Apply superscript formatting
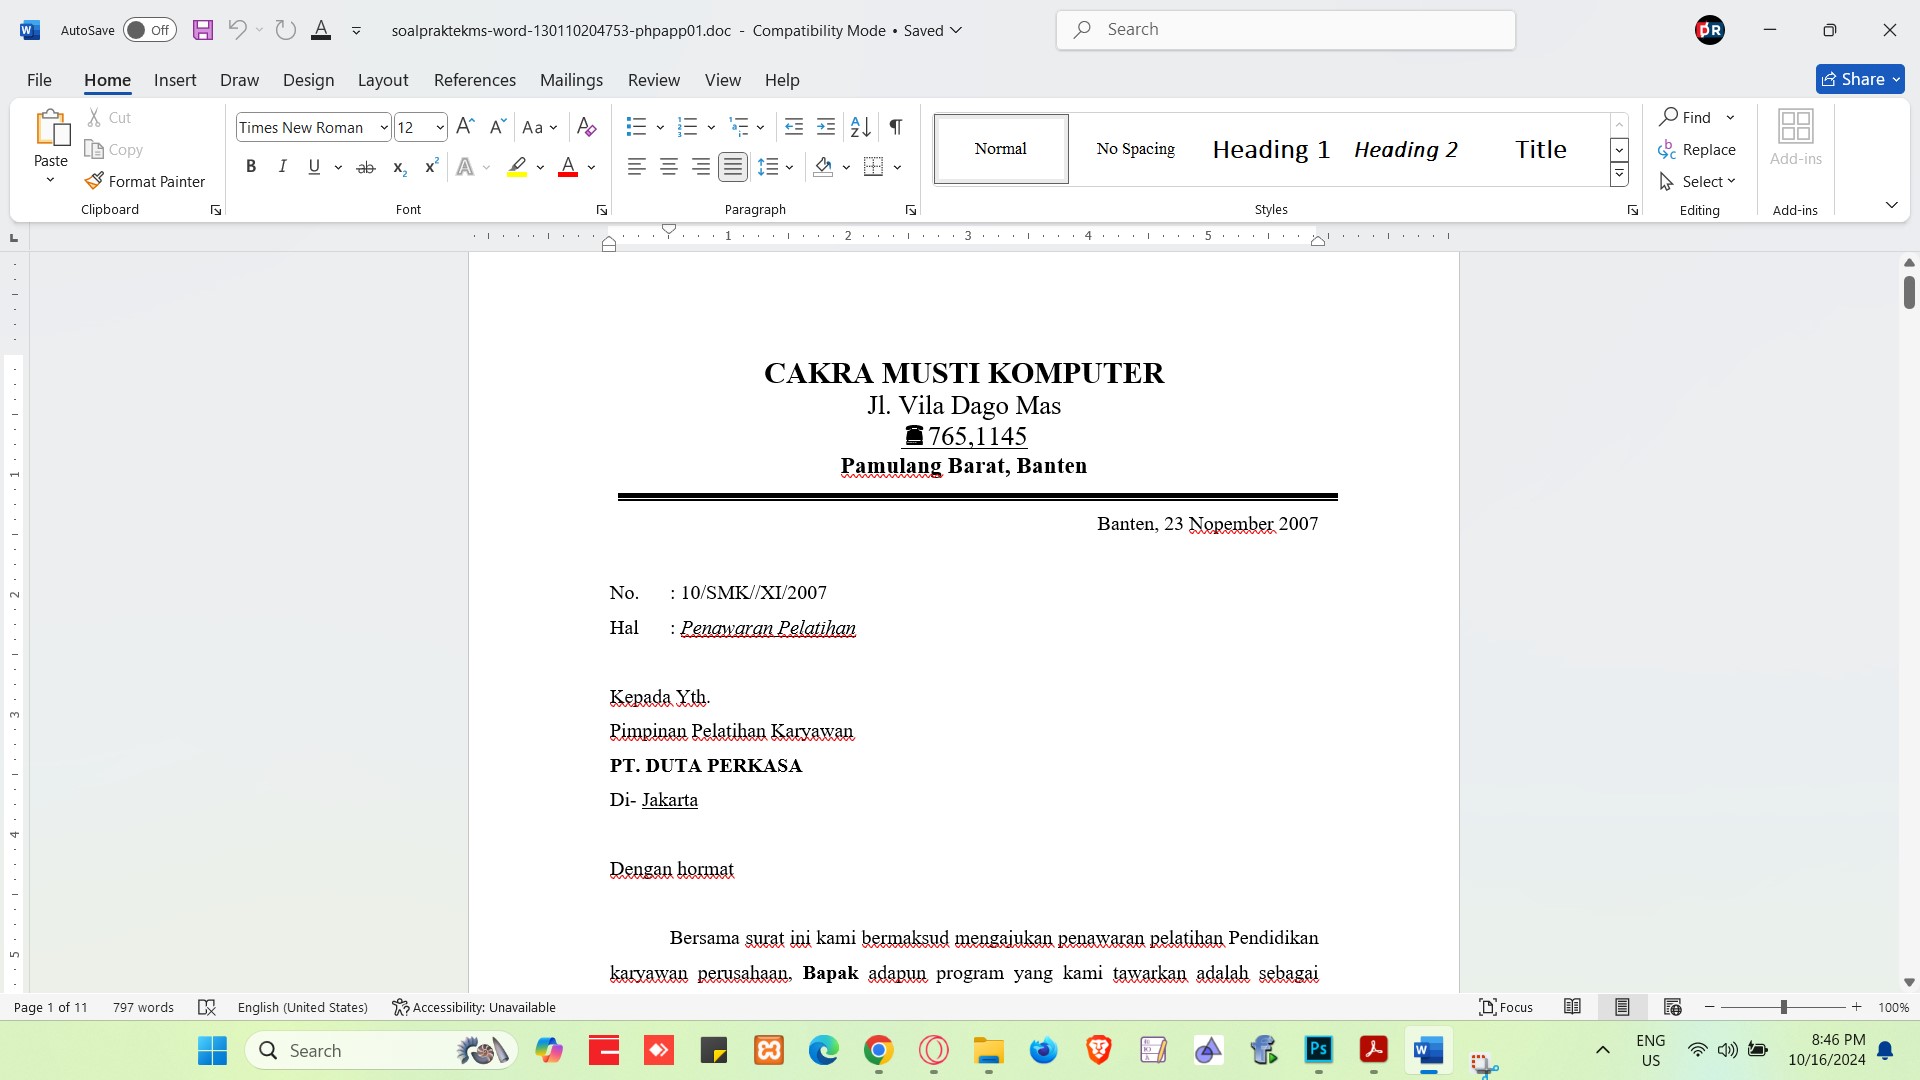The image size is (1920, 1080). [x=431, y=166]
